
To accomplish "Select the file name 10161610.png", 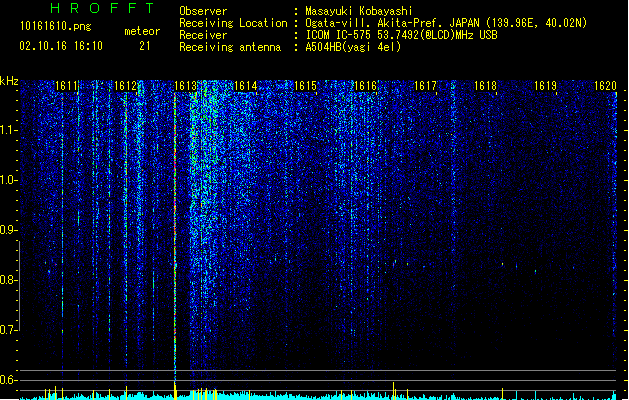I will pos(56,26).
